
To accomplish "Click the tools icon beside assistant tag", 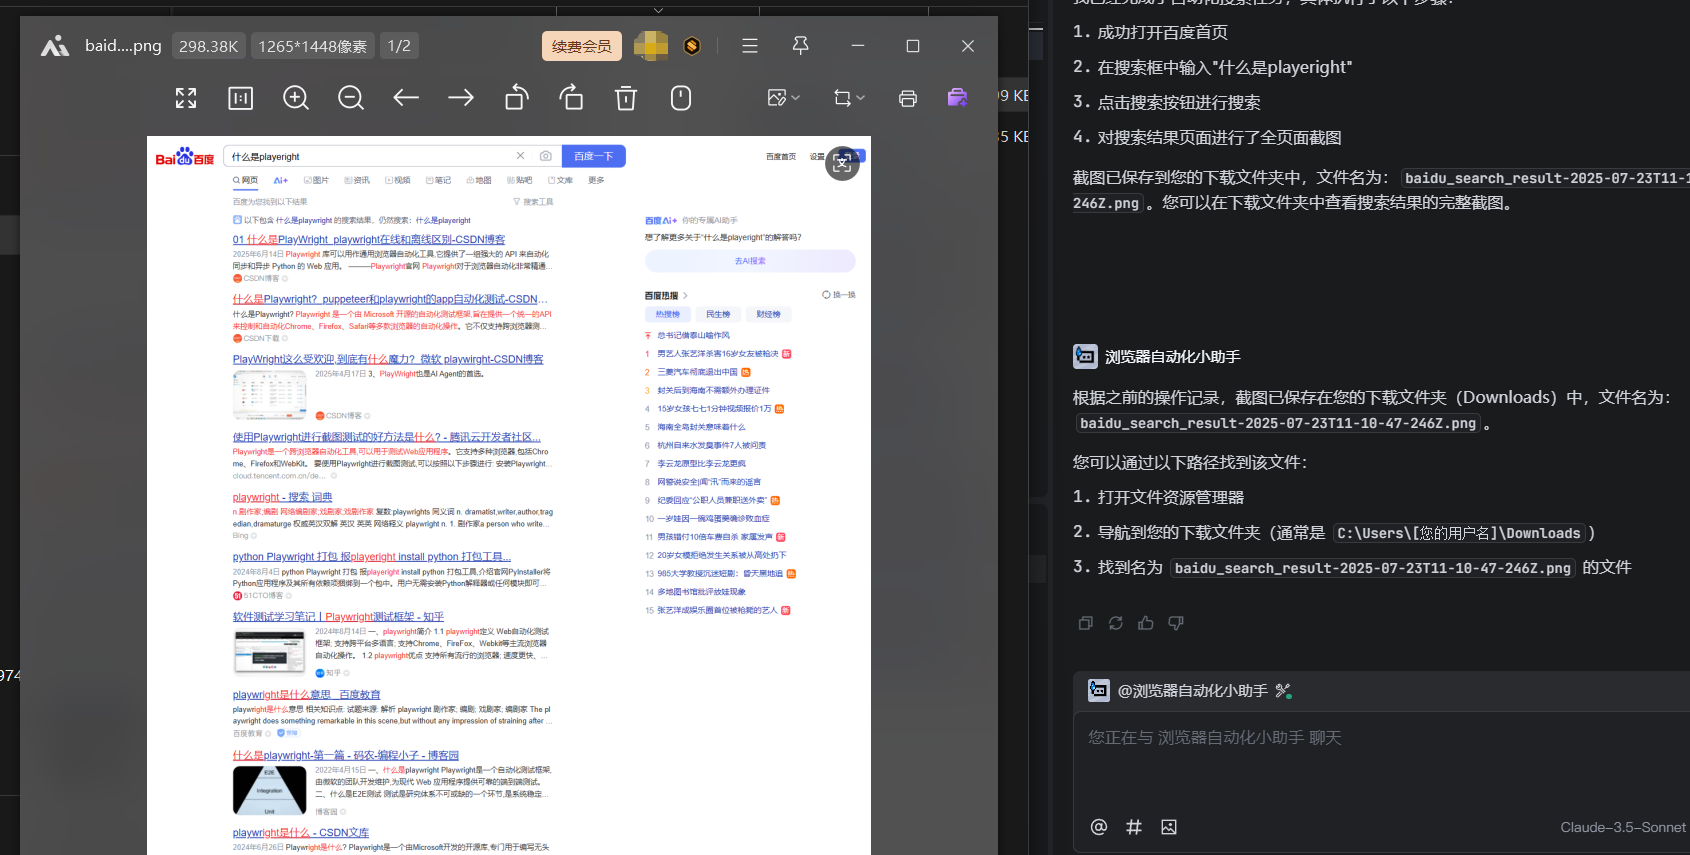I will [1284, 691].
